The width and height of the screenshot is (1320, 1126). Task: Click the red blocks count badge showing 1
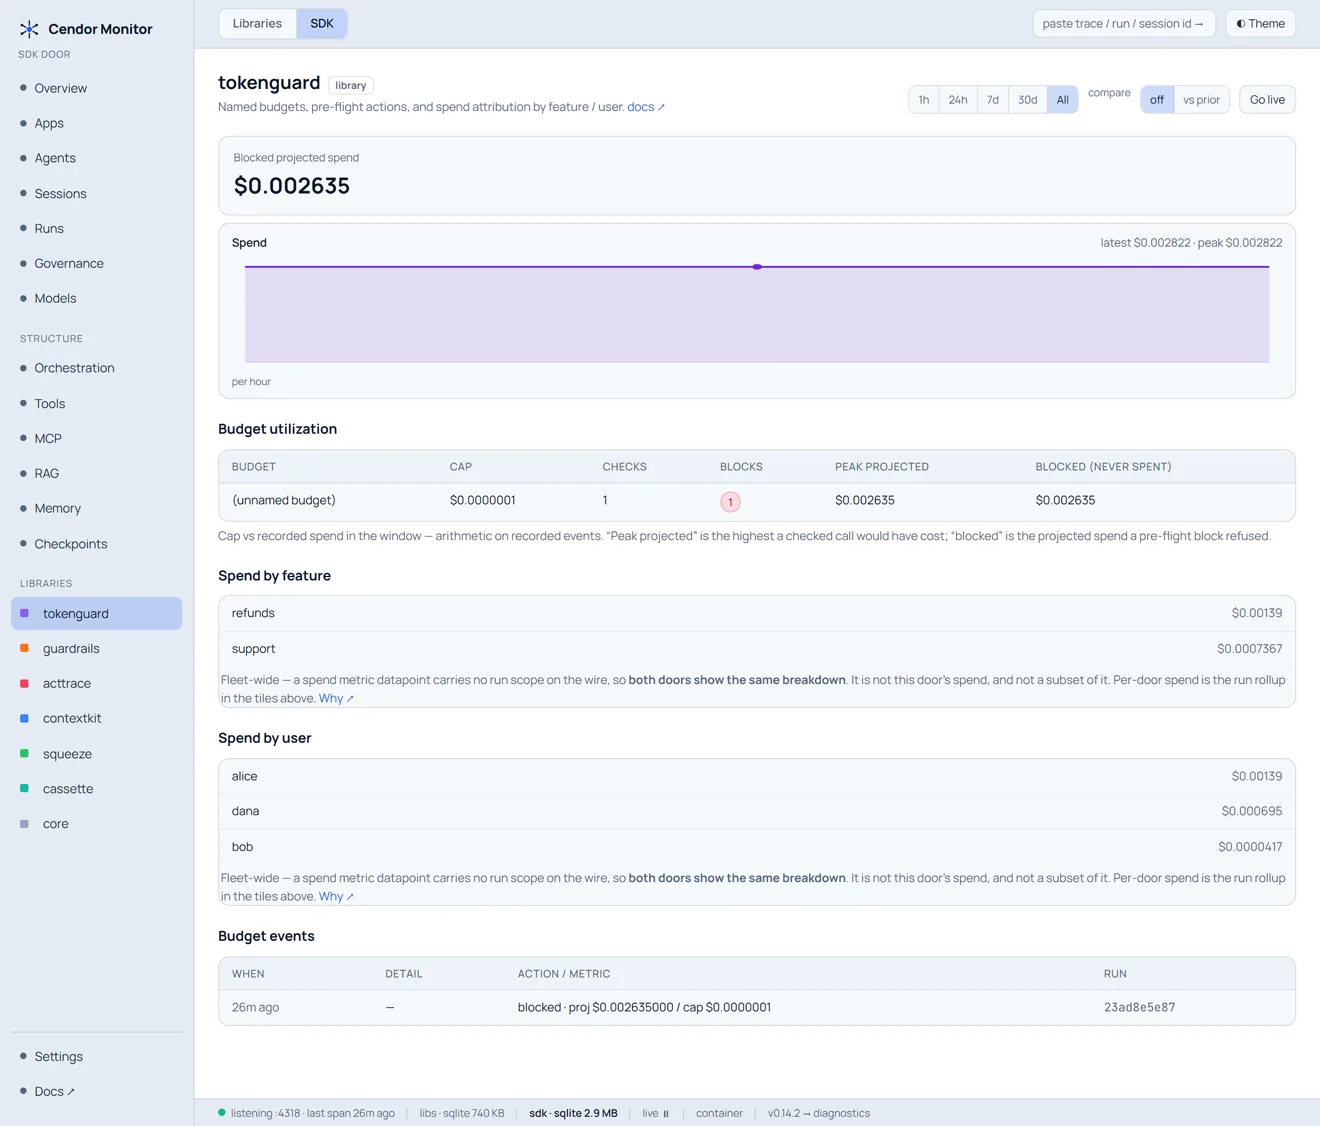[730, 501]
